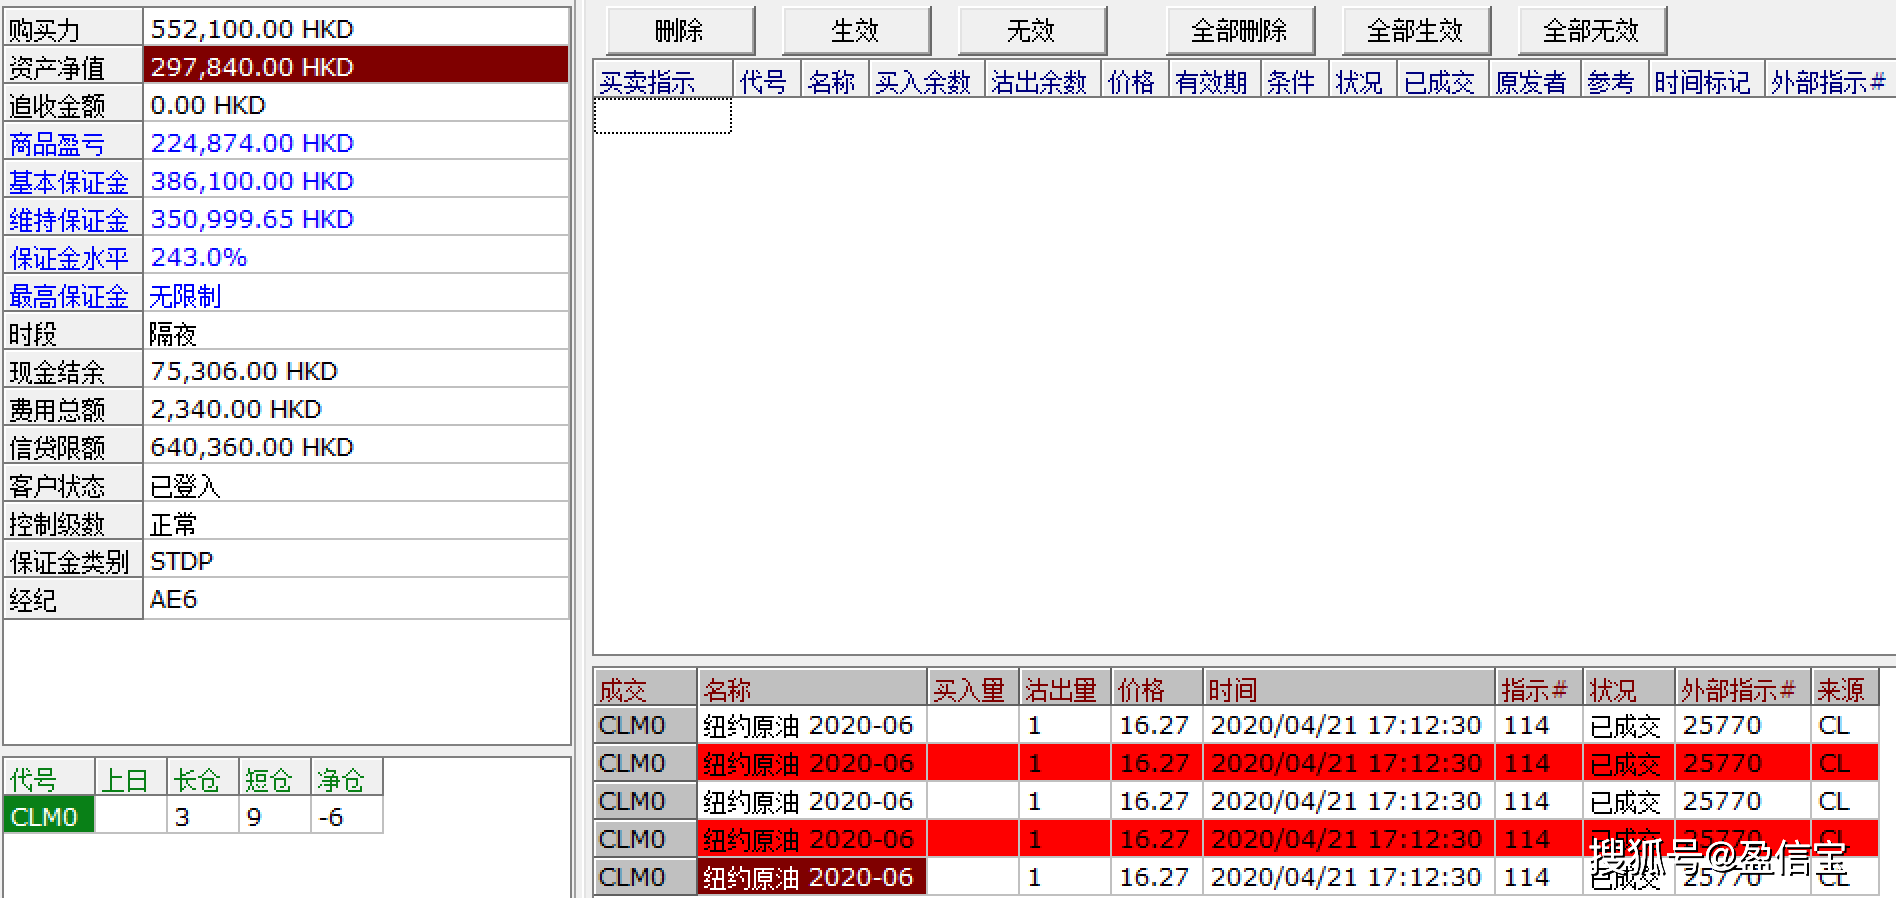
Task: Open the 保证金水平 link
Action: (x=69, y=258)
